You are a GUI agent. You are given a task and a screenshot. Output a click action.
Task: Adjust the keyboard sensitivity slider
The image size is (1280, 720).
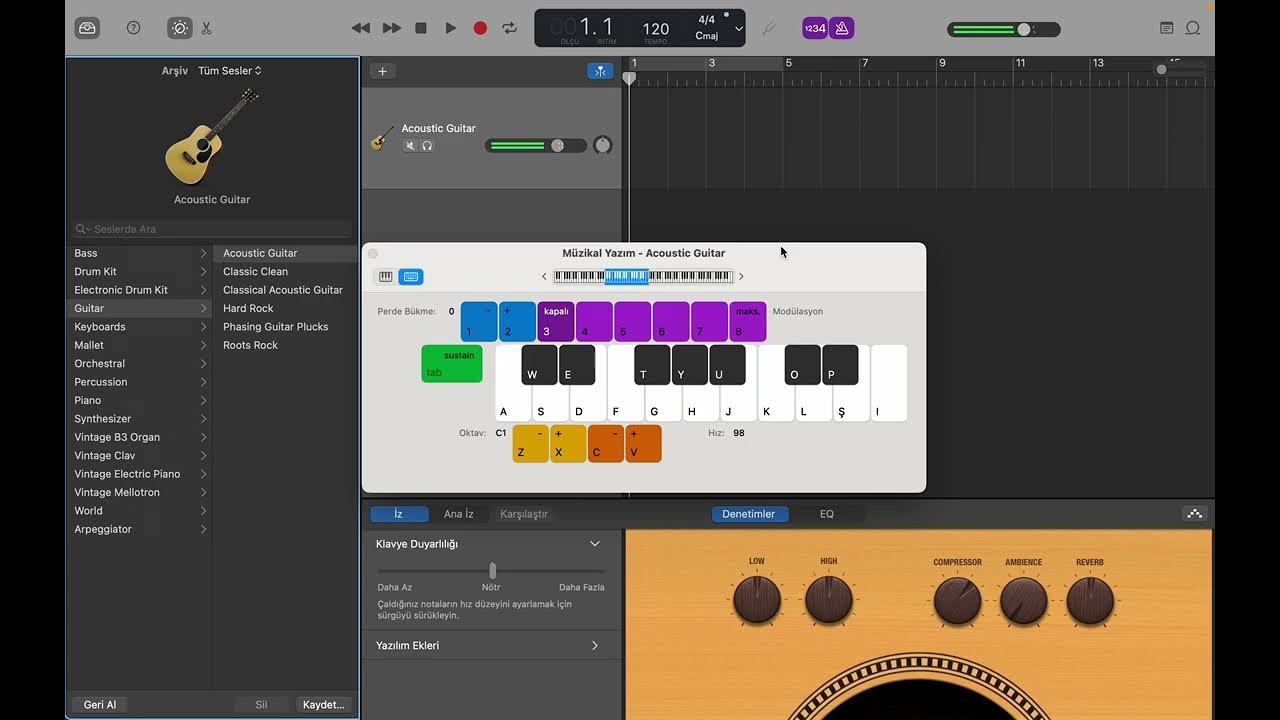pos(491,571)
